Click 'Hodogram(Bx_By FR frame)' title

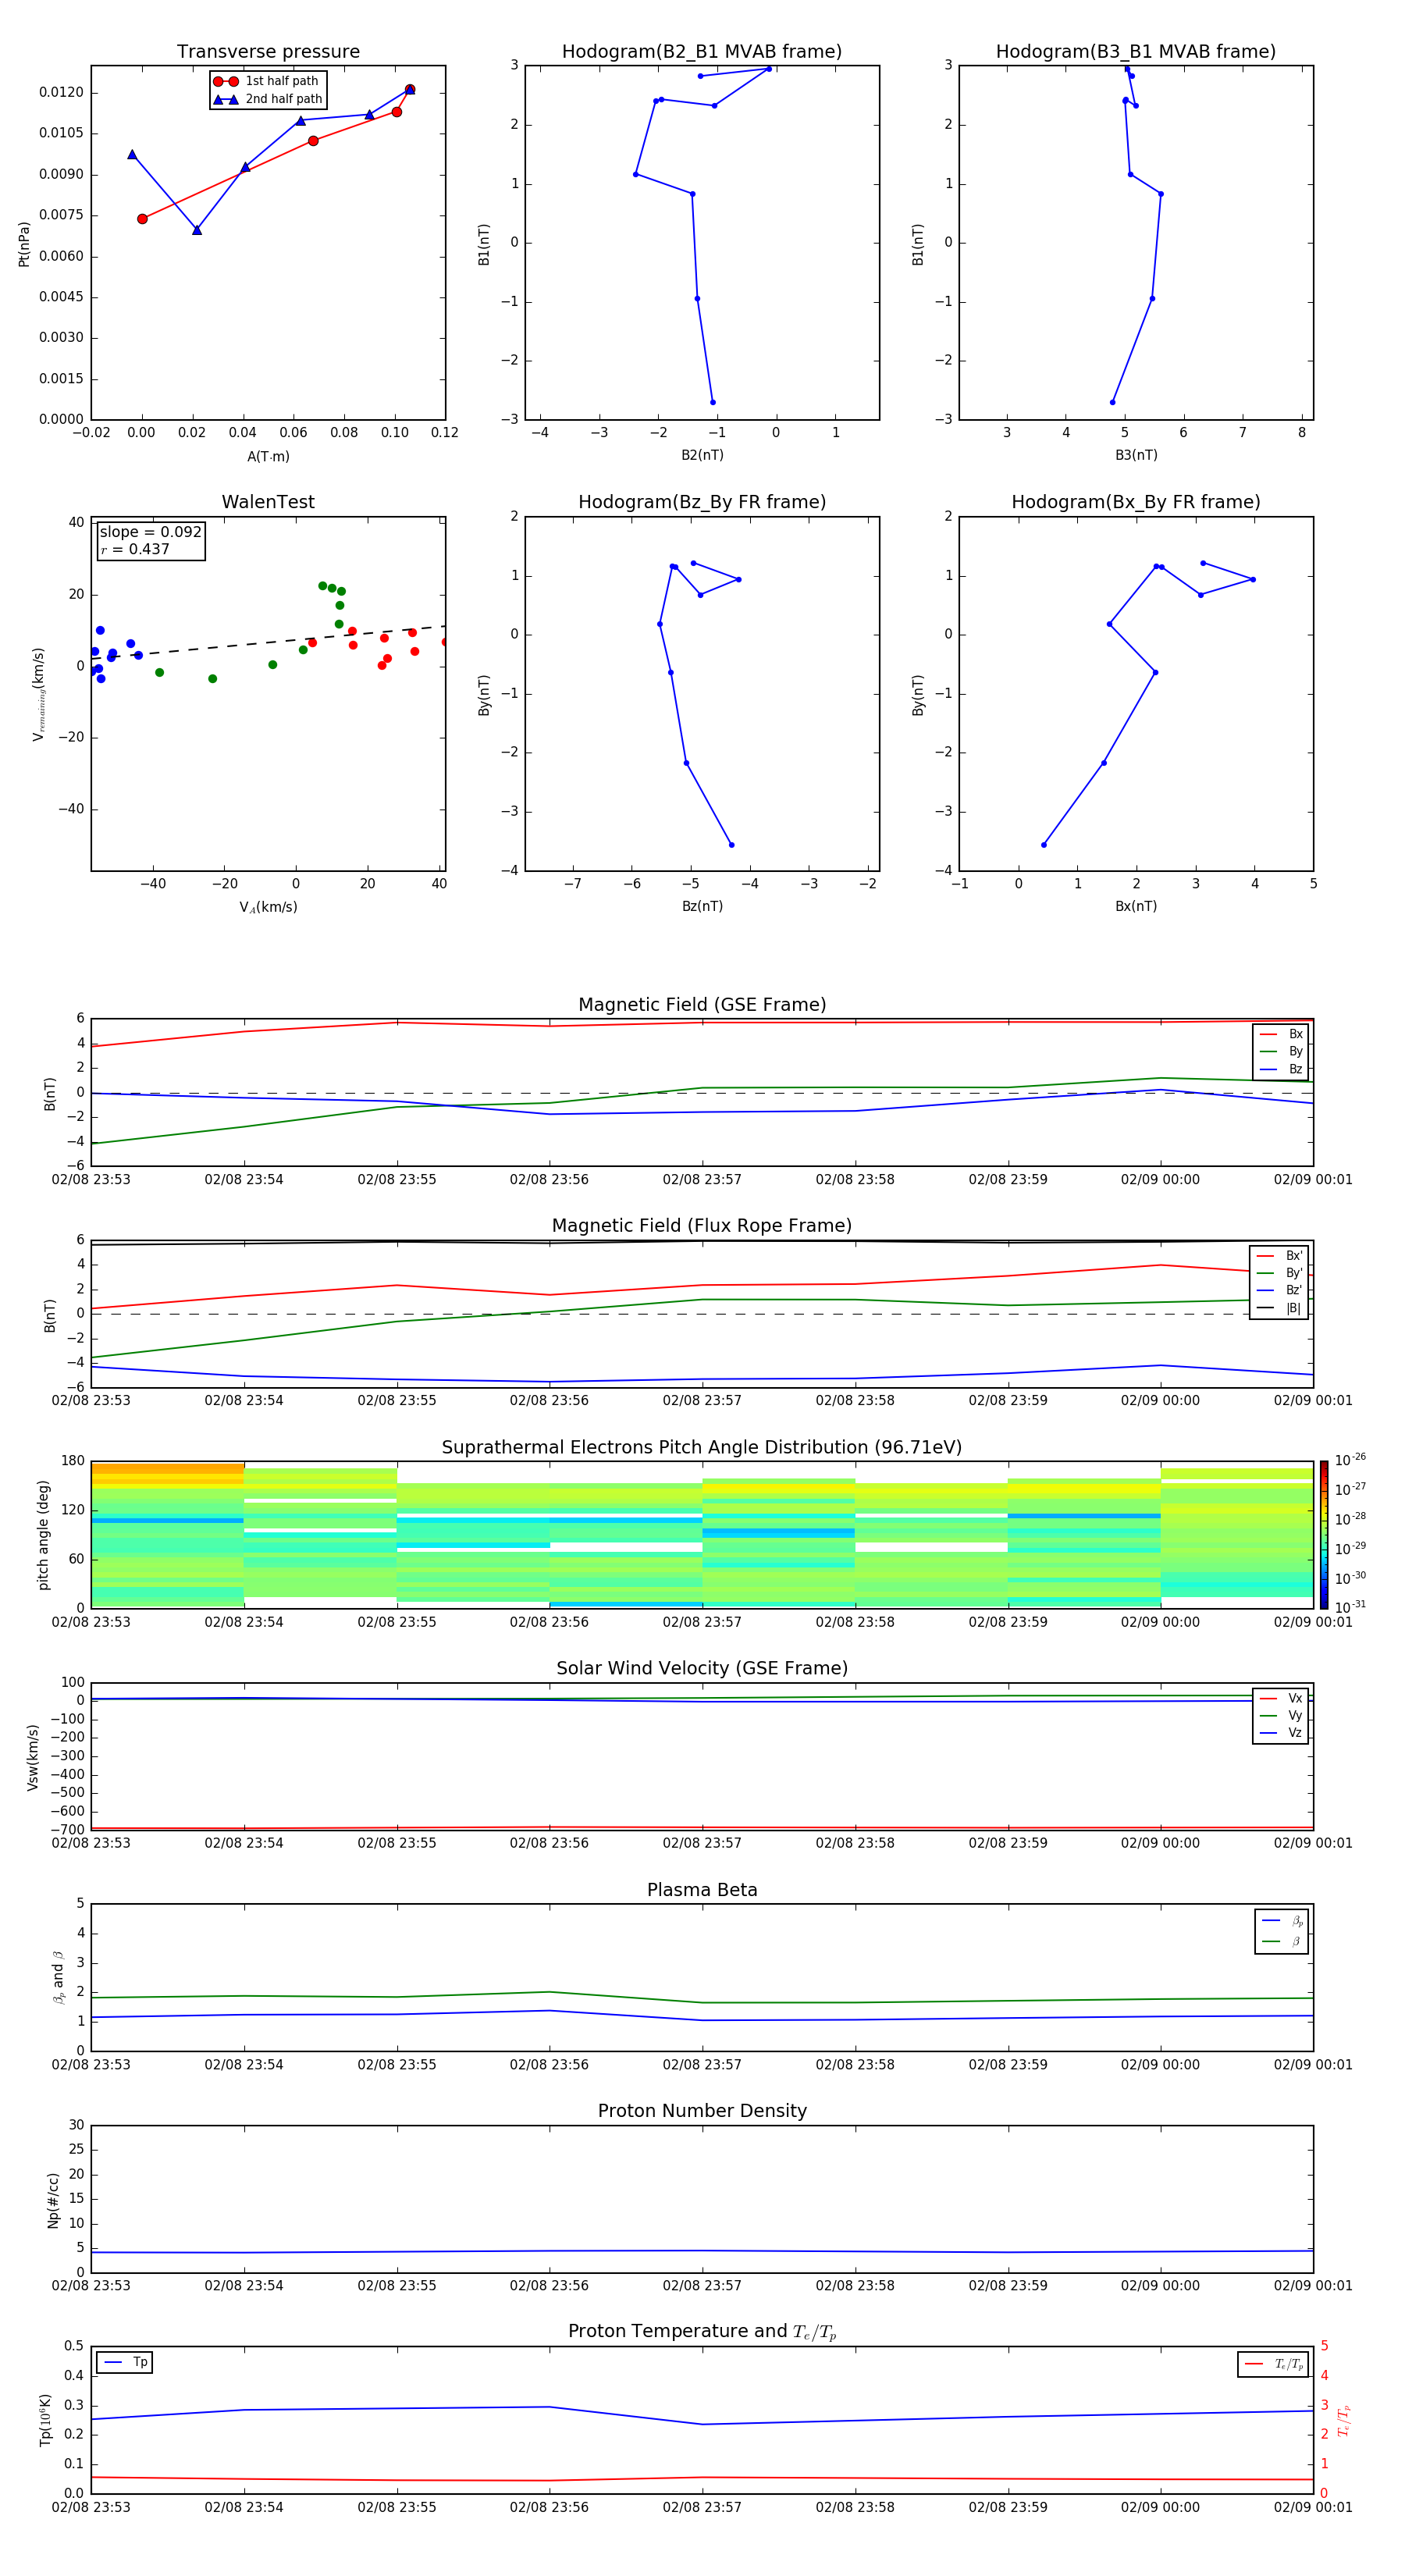pos(1136,502)
